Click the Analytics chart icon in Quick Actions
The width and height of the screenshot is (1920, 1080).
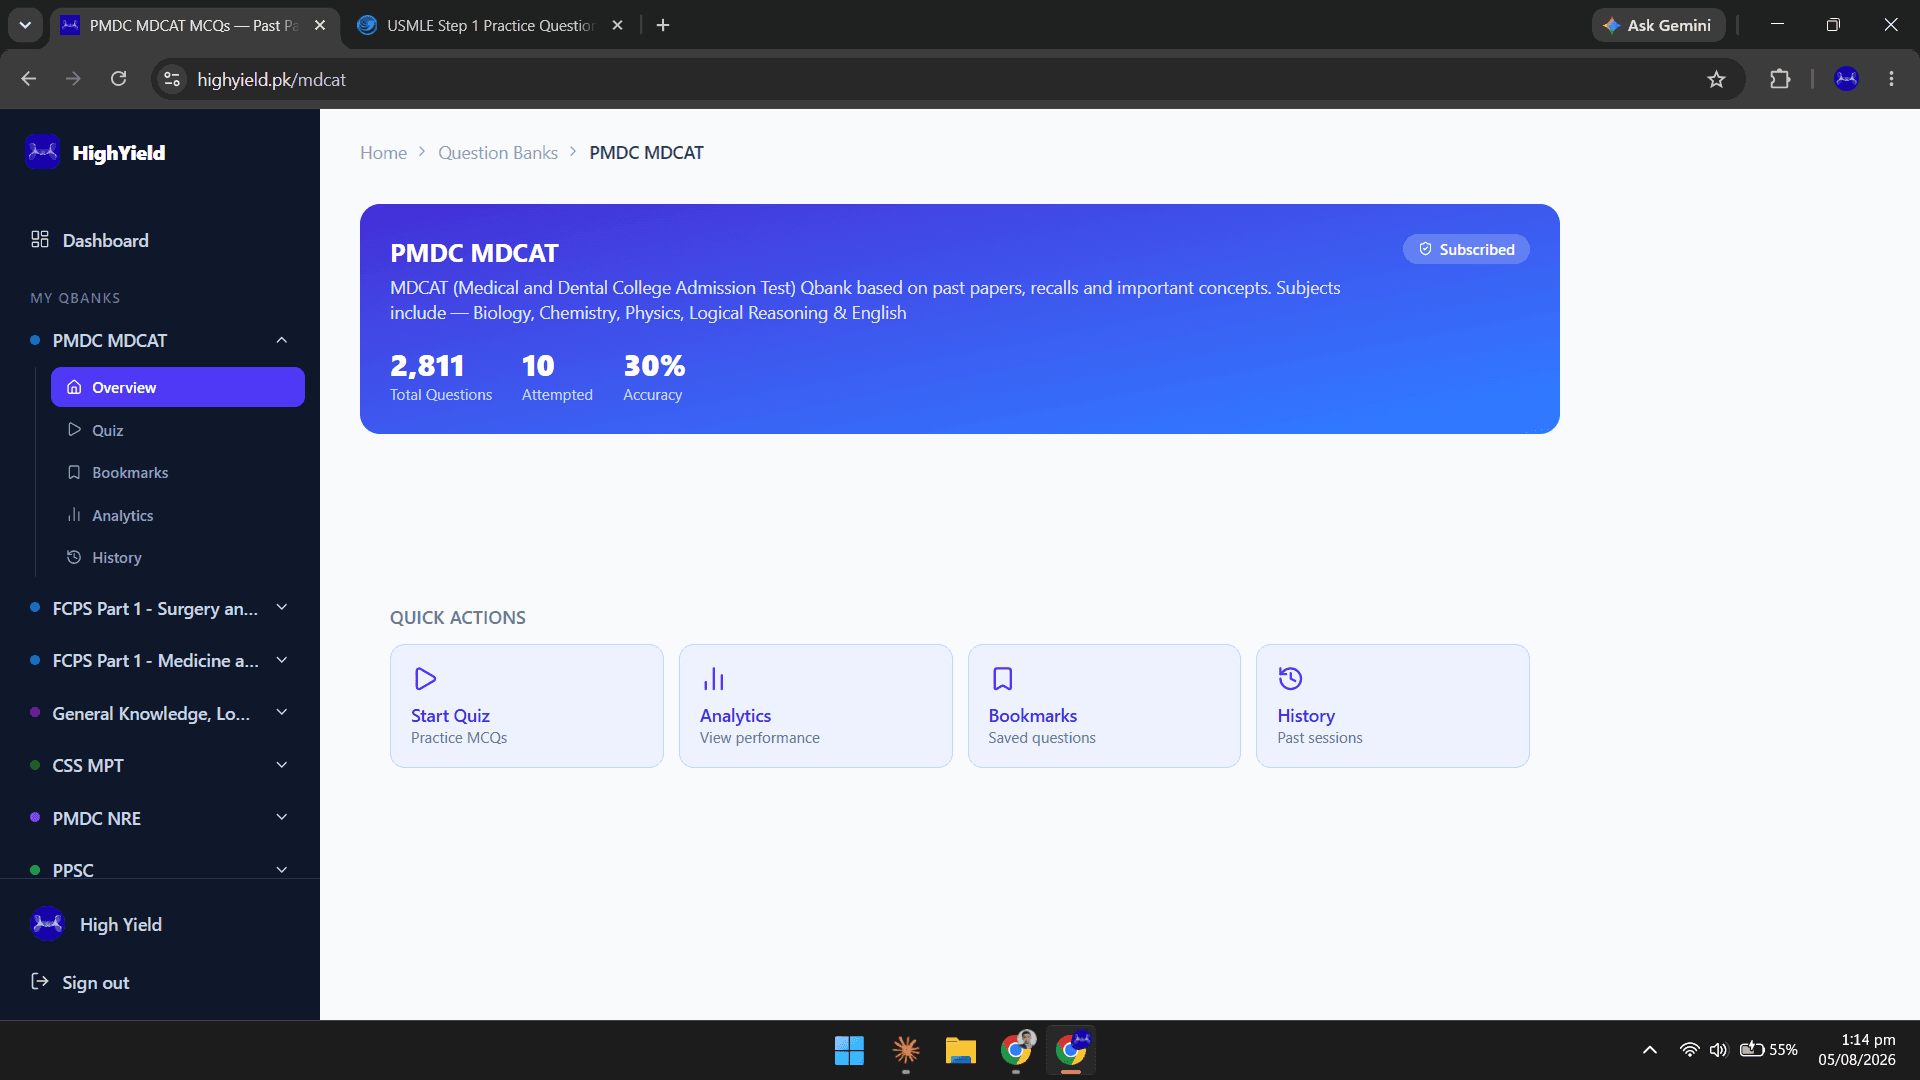pyautogui.click(x=713, y=679)
